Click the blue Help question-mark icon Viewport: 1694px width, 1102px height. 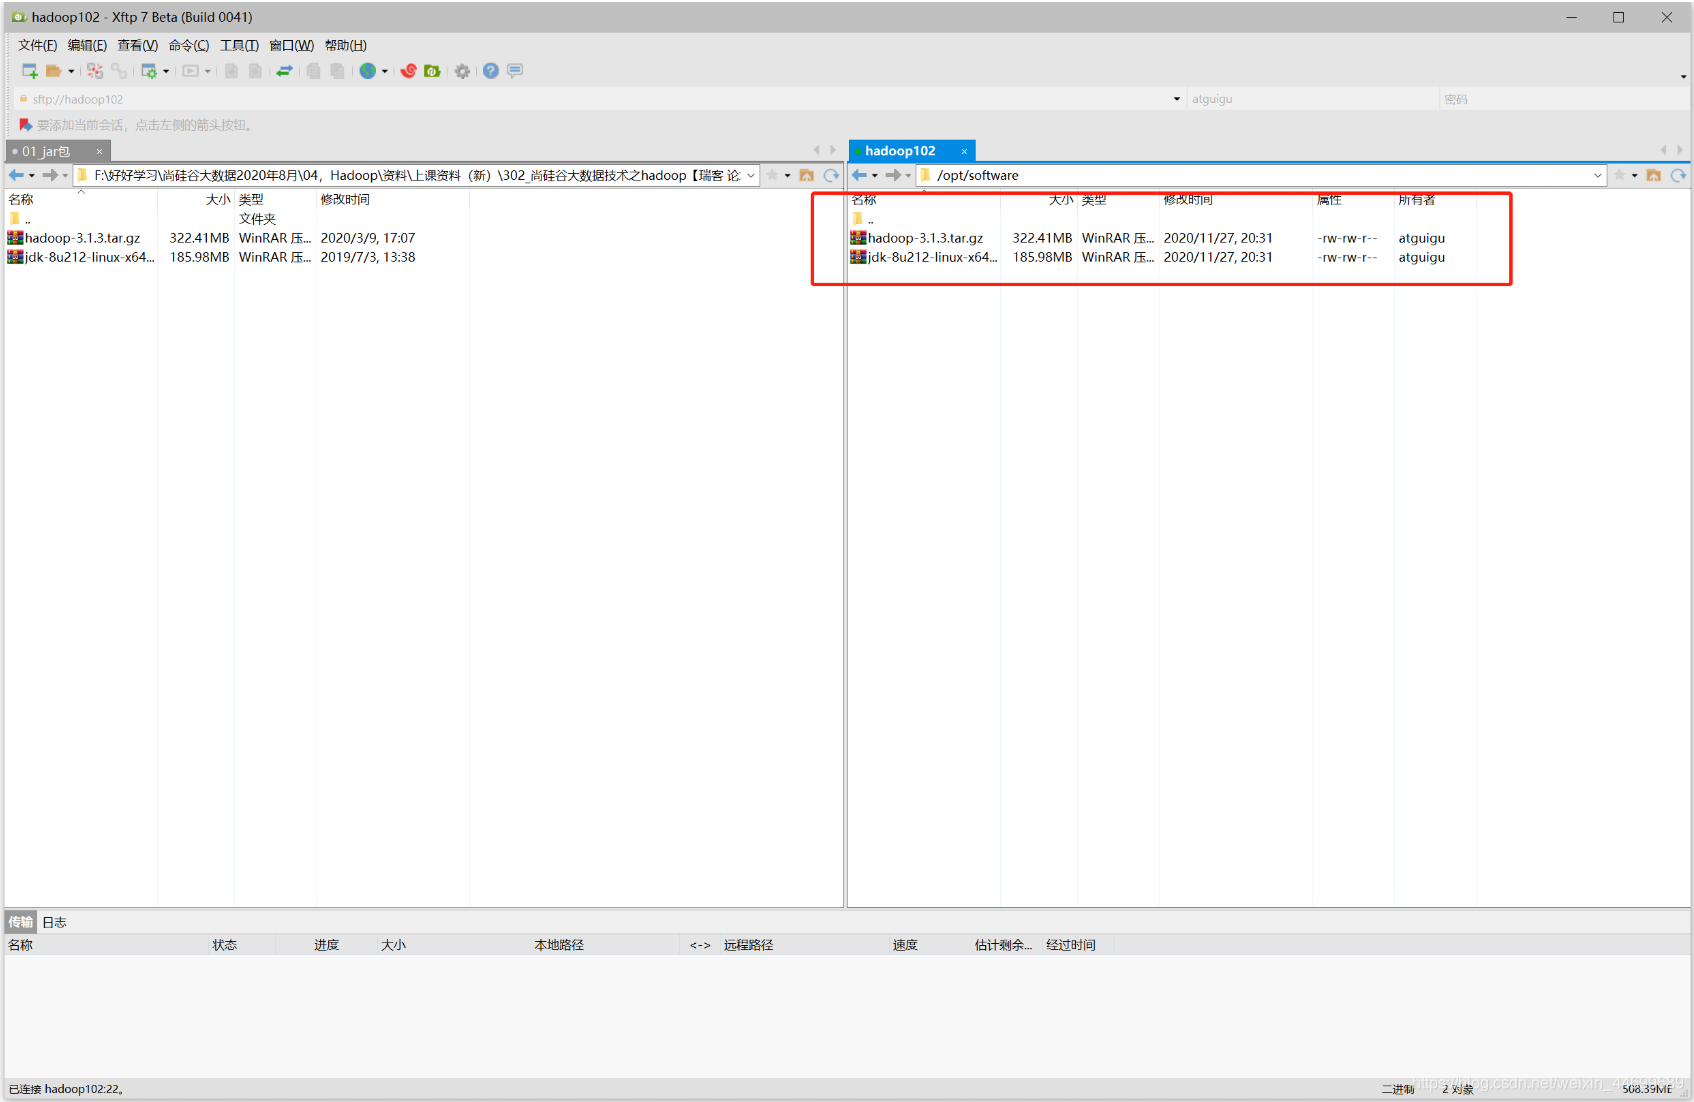[x=491, y=71]
